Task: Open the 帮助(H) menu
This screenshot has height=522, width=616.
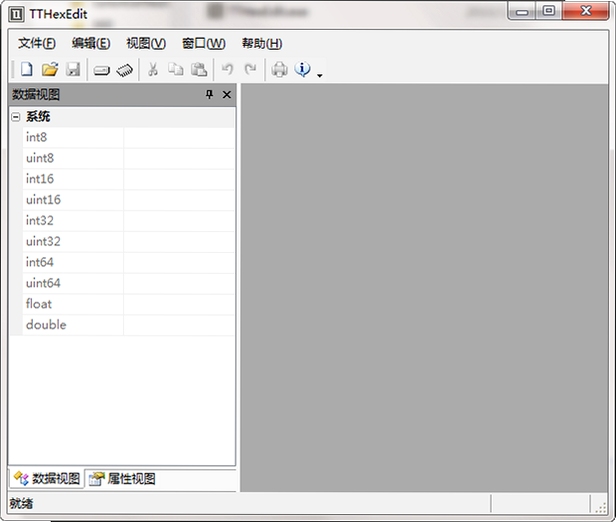Action: 262,43
